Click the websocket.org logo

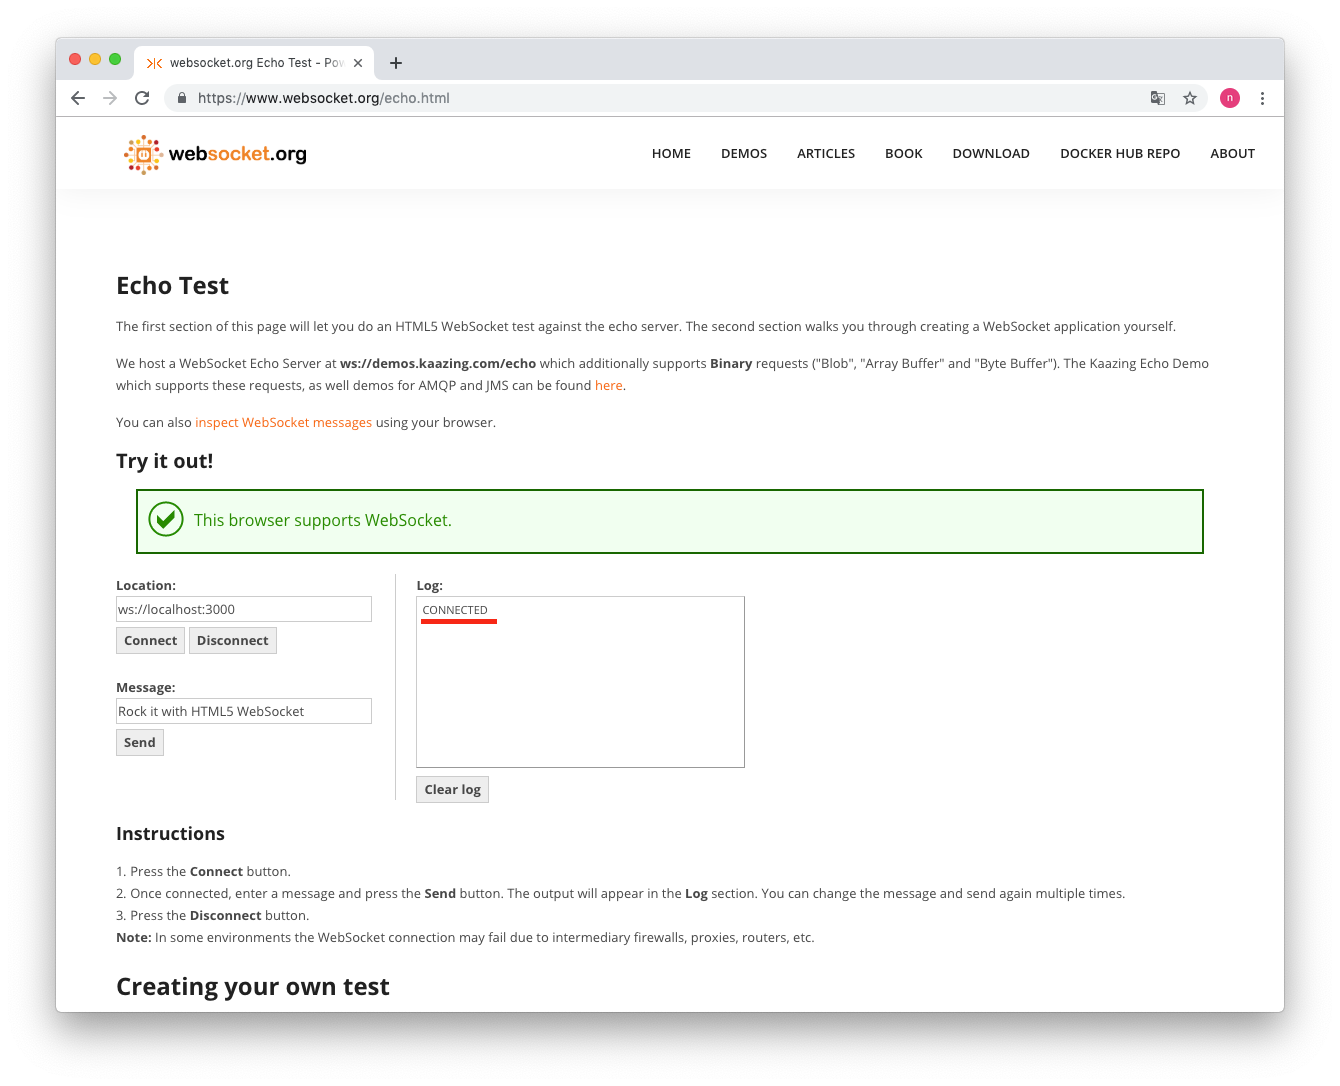pyautogui.click(x=215, y=154)
